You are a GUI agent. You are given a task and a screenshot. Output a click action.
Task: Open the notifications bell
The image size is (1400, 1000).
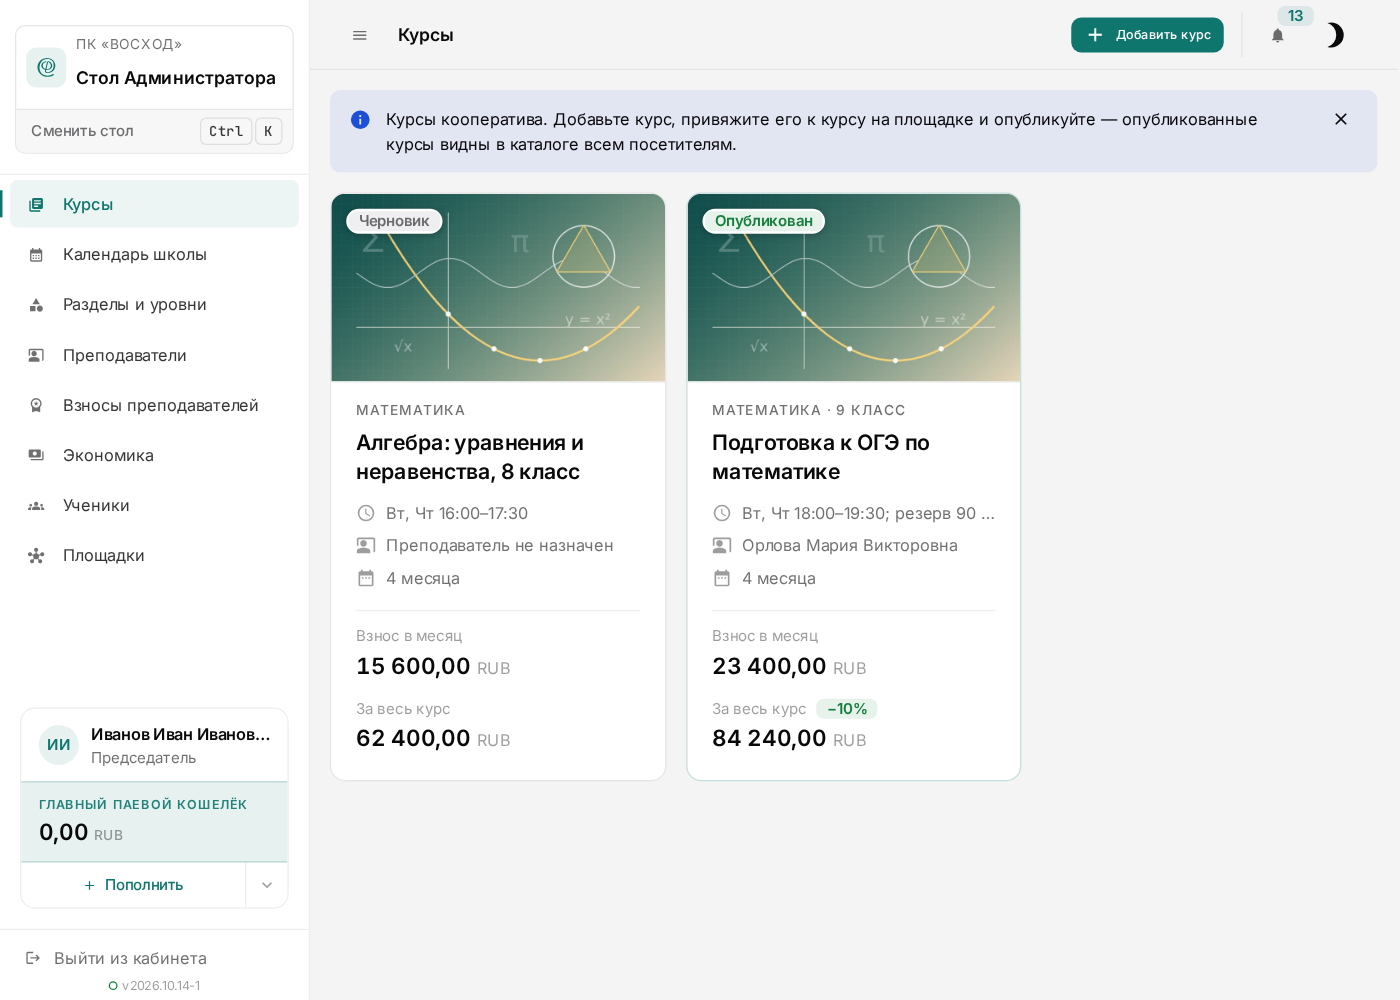click(x=1277, y=36)
